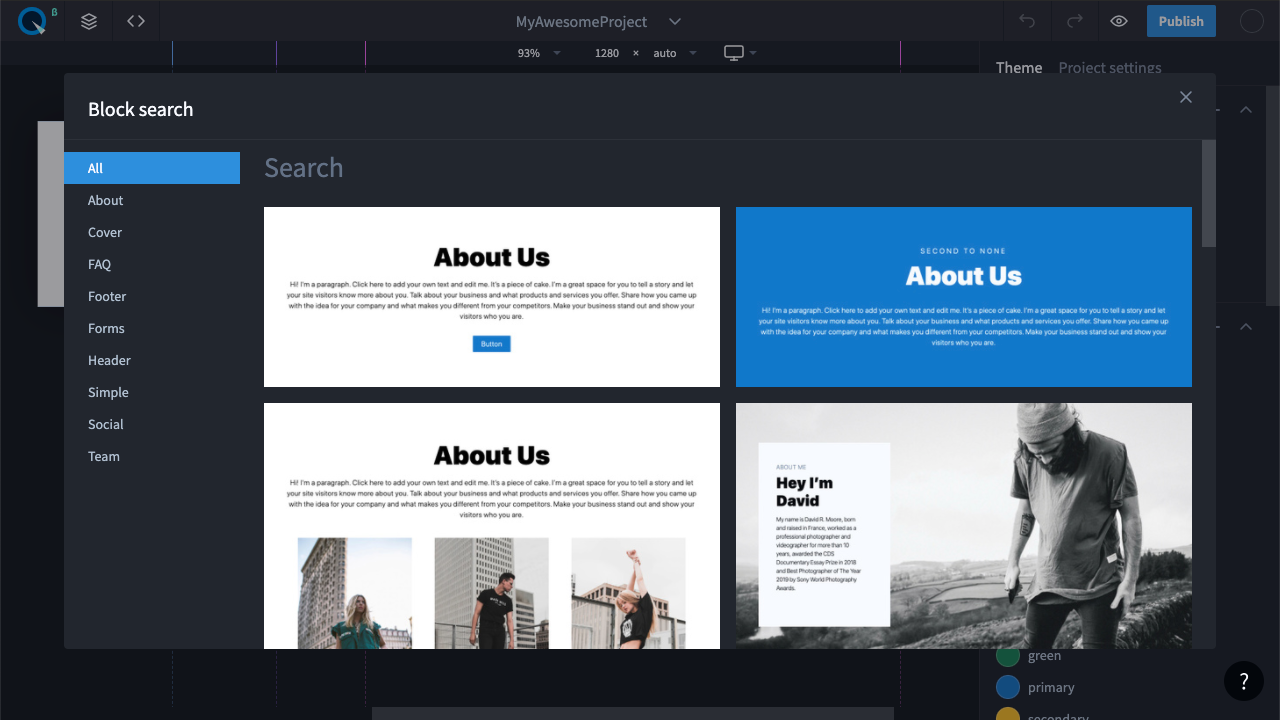Switch to Project settings tab
This screenshot has height=720, width=1280.
1109,68
